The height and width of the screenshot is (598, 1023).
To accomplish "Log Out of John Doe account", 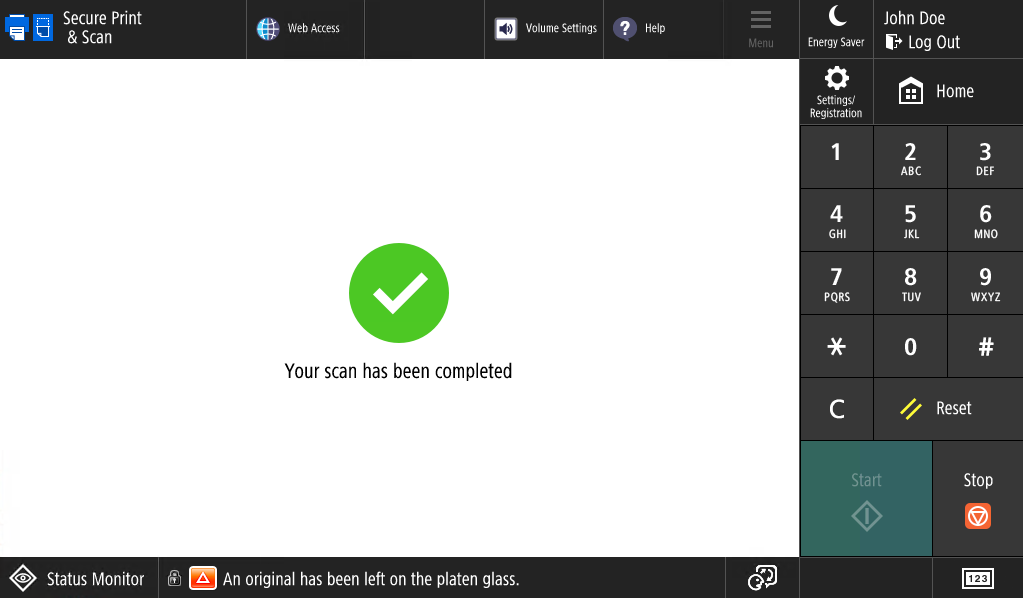I will 923,42.
